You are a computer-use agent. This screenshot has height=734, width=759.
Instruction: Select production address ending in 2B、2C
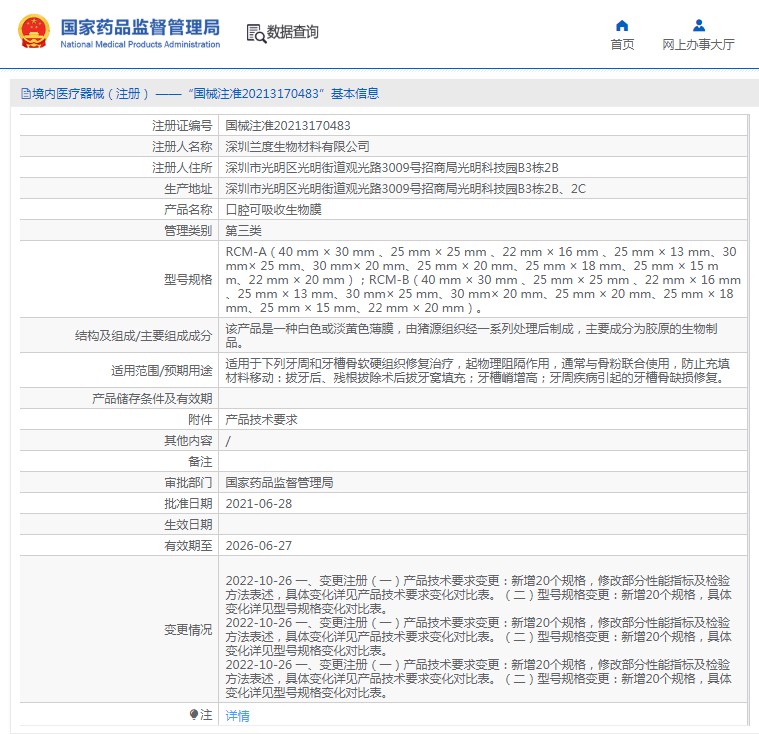[x=406, y=189]
